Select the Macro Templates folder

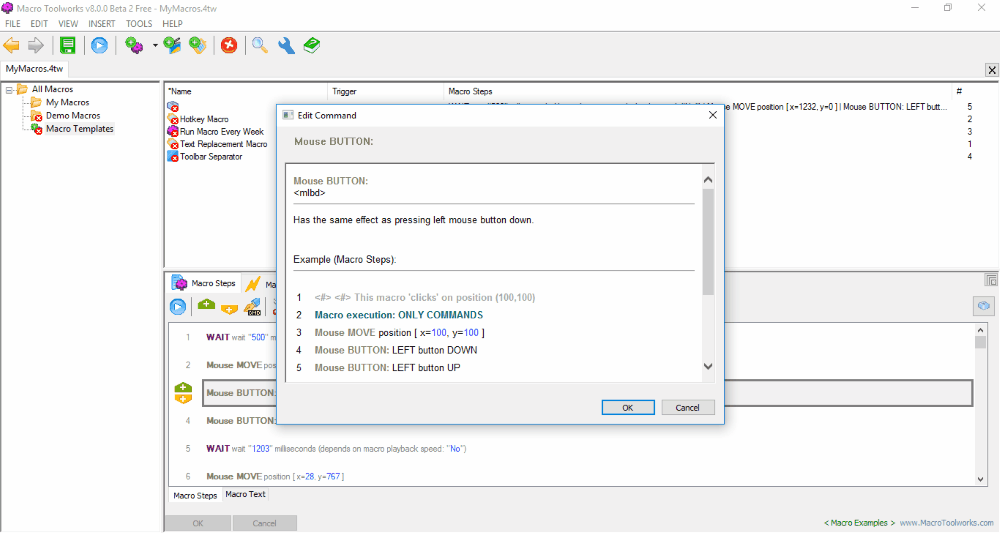pos(79,129)
